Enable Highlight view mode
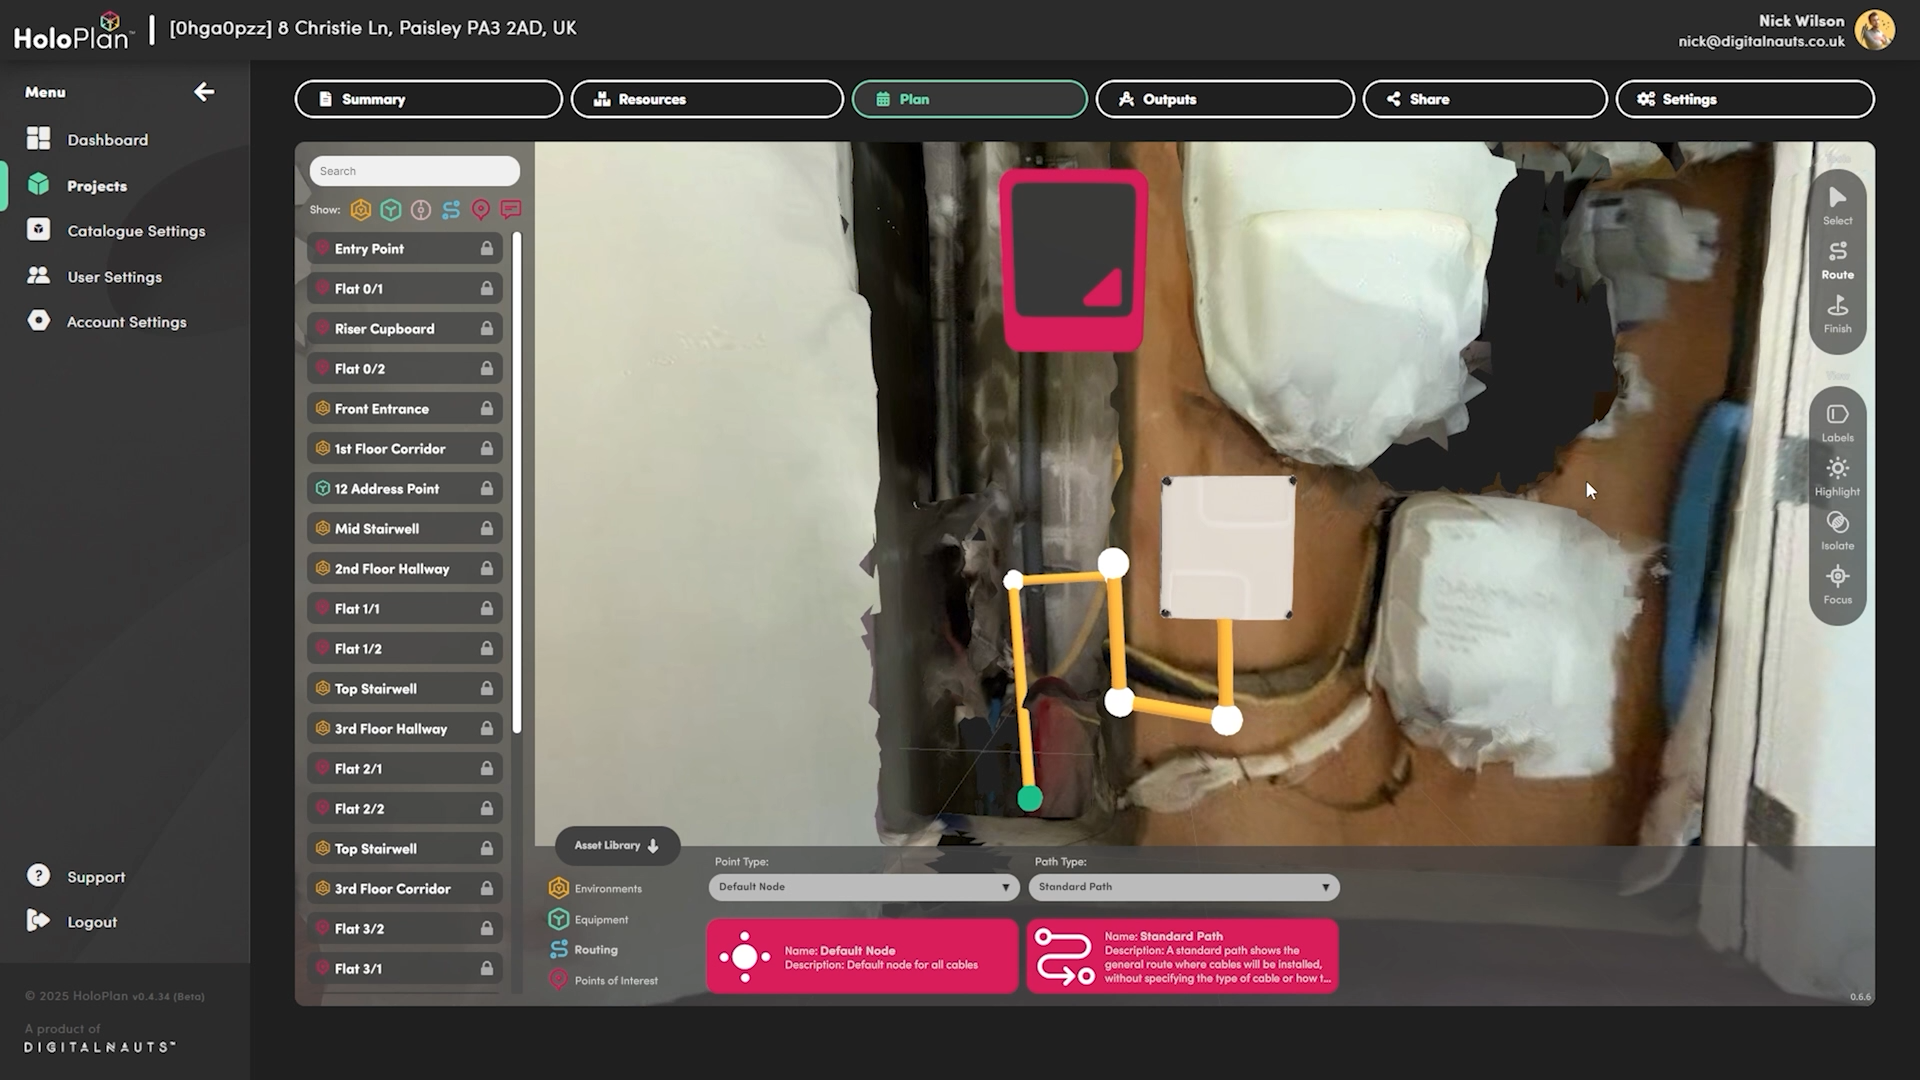Image resolution: width=1920 pixels, height=1080 pixels. 1837,476
